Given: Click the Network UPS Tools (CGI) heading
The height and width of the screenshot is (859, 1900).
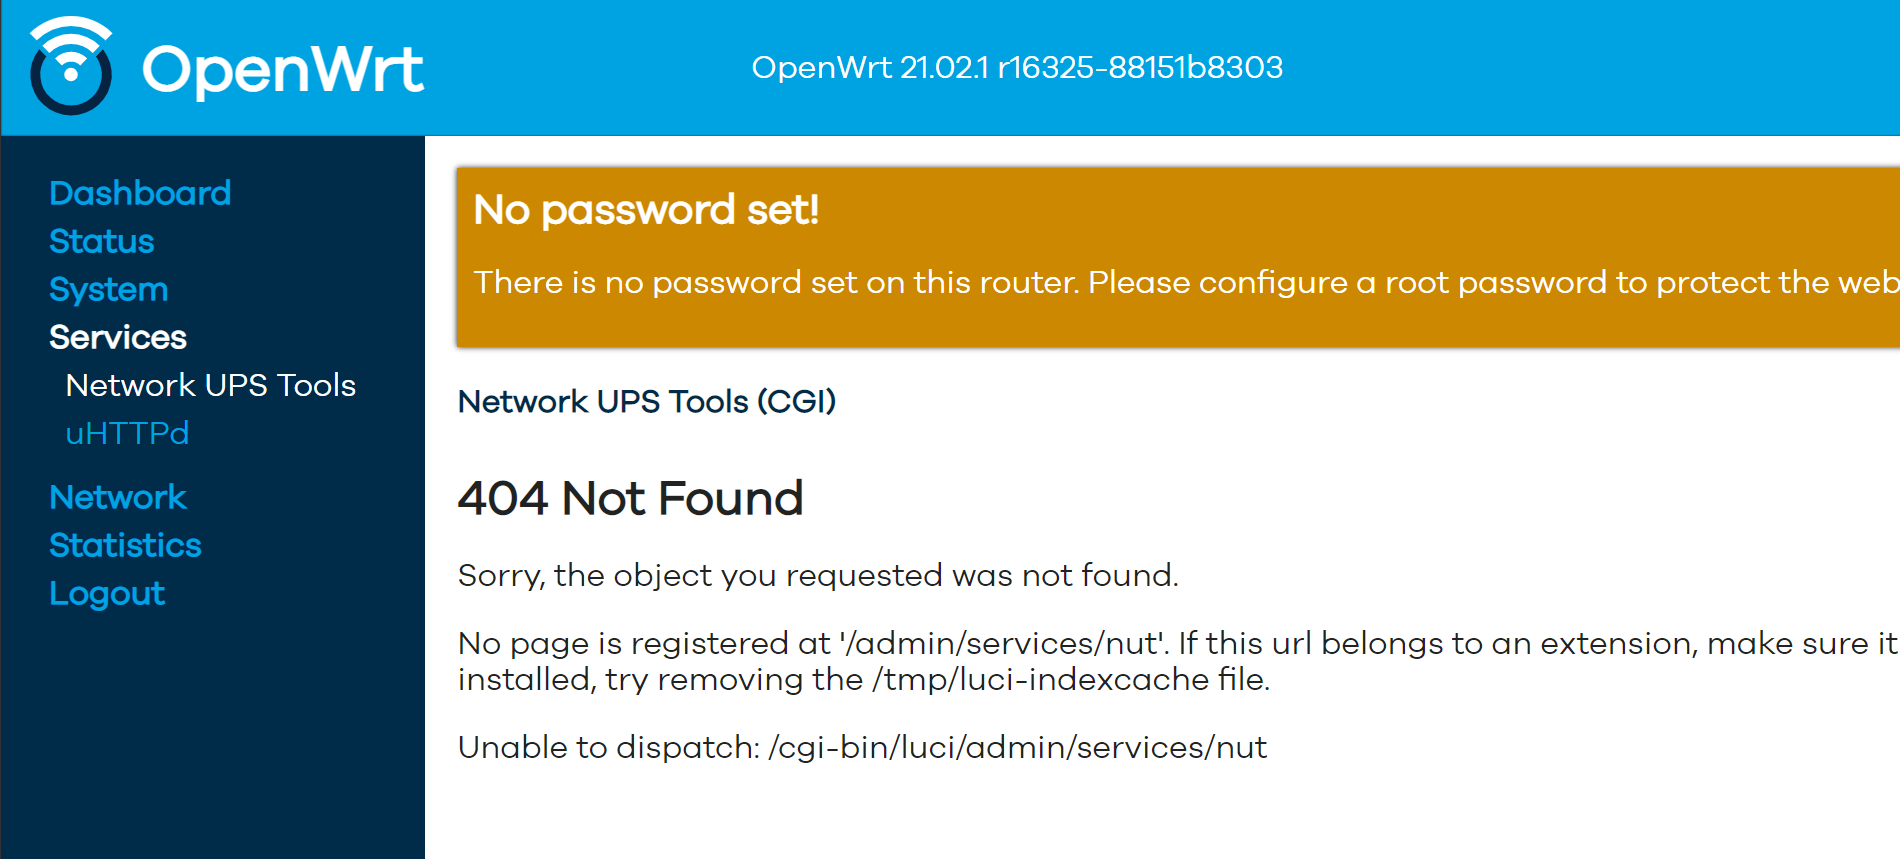Looking at the screenshot, I should pyautogui.click(x=646, y=402).
